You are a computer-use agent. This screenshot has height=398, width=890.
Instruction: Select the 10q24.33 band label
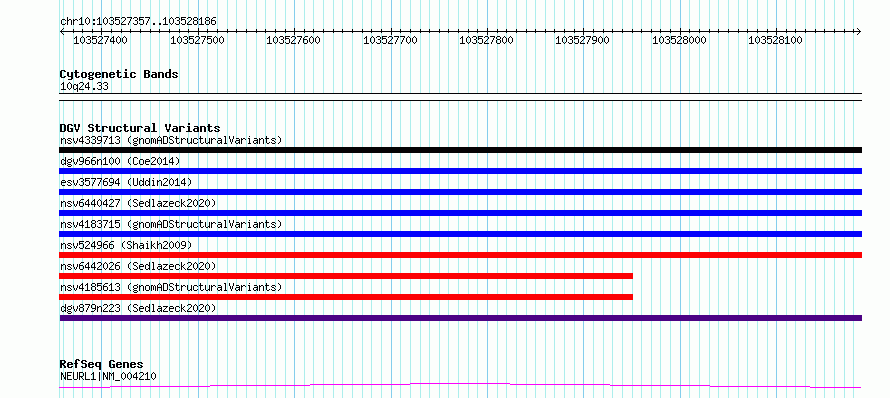[84, 86]
